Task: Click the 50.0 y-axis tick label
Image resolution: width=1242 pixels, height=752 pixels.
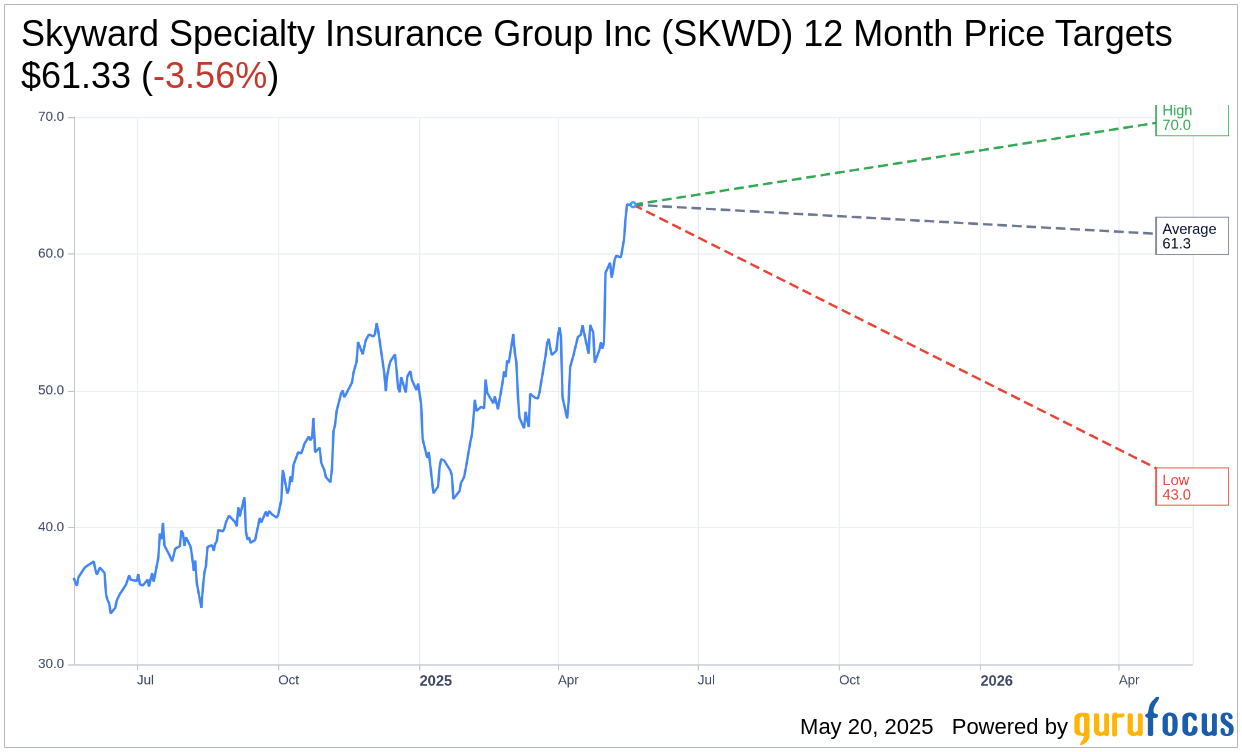Action: click(51, 391)
